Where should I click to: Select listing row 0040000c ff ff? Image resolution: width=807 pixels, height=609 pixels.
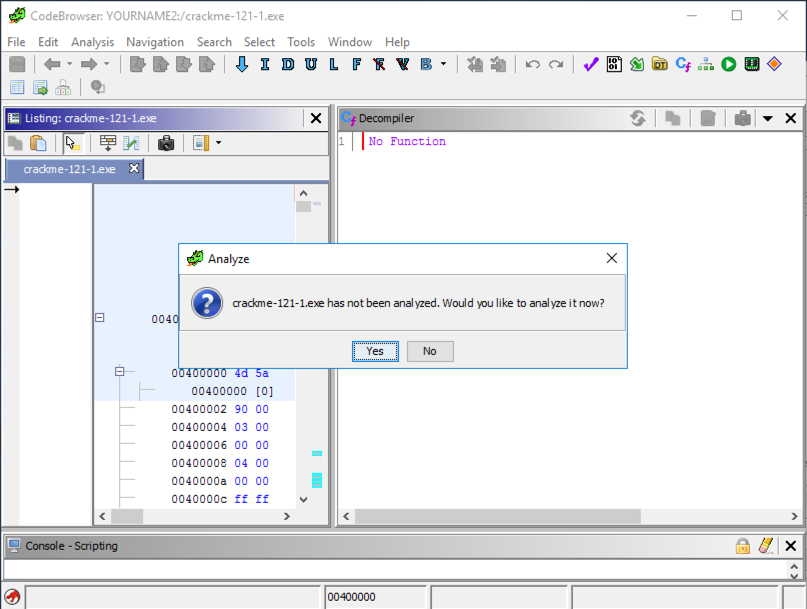coord(220,499)
